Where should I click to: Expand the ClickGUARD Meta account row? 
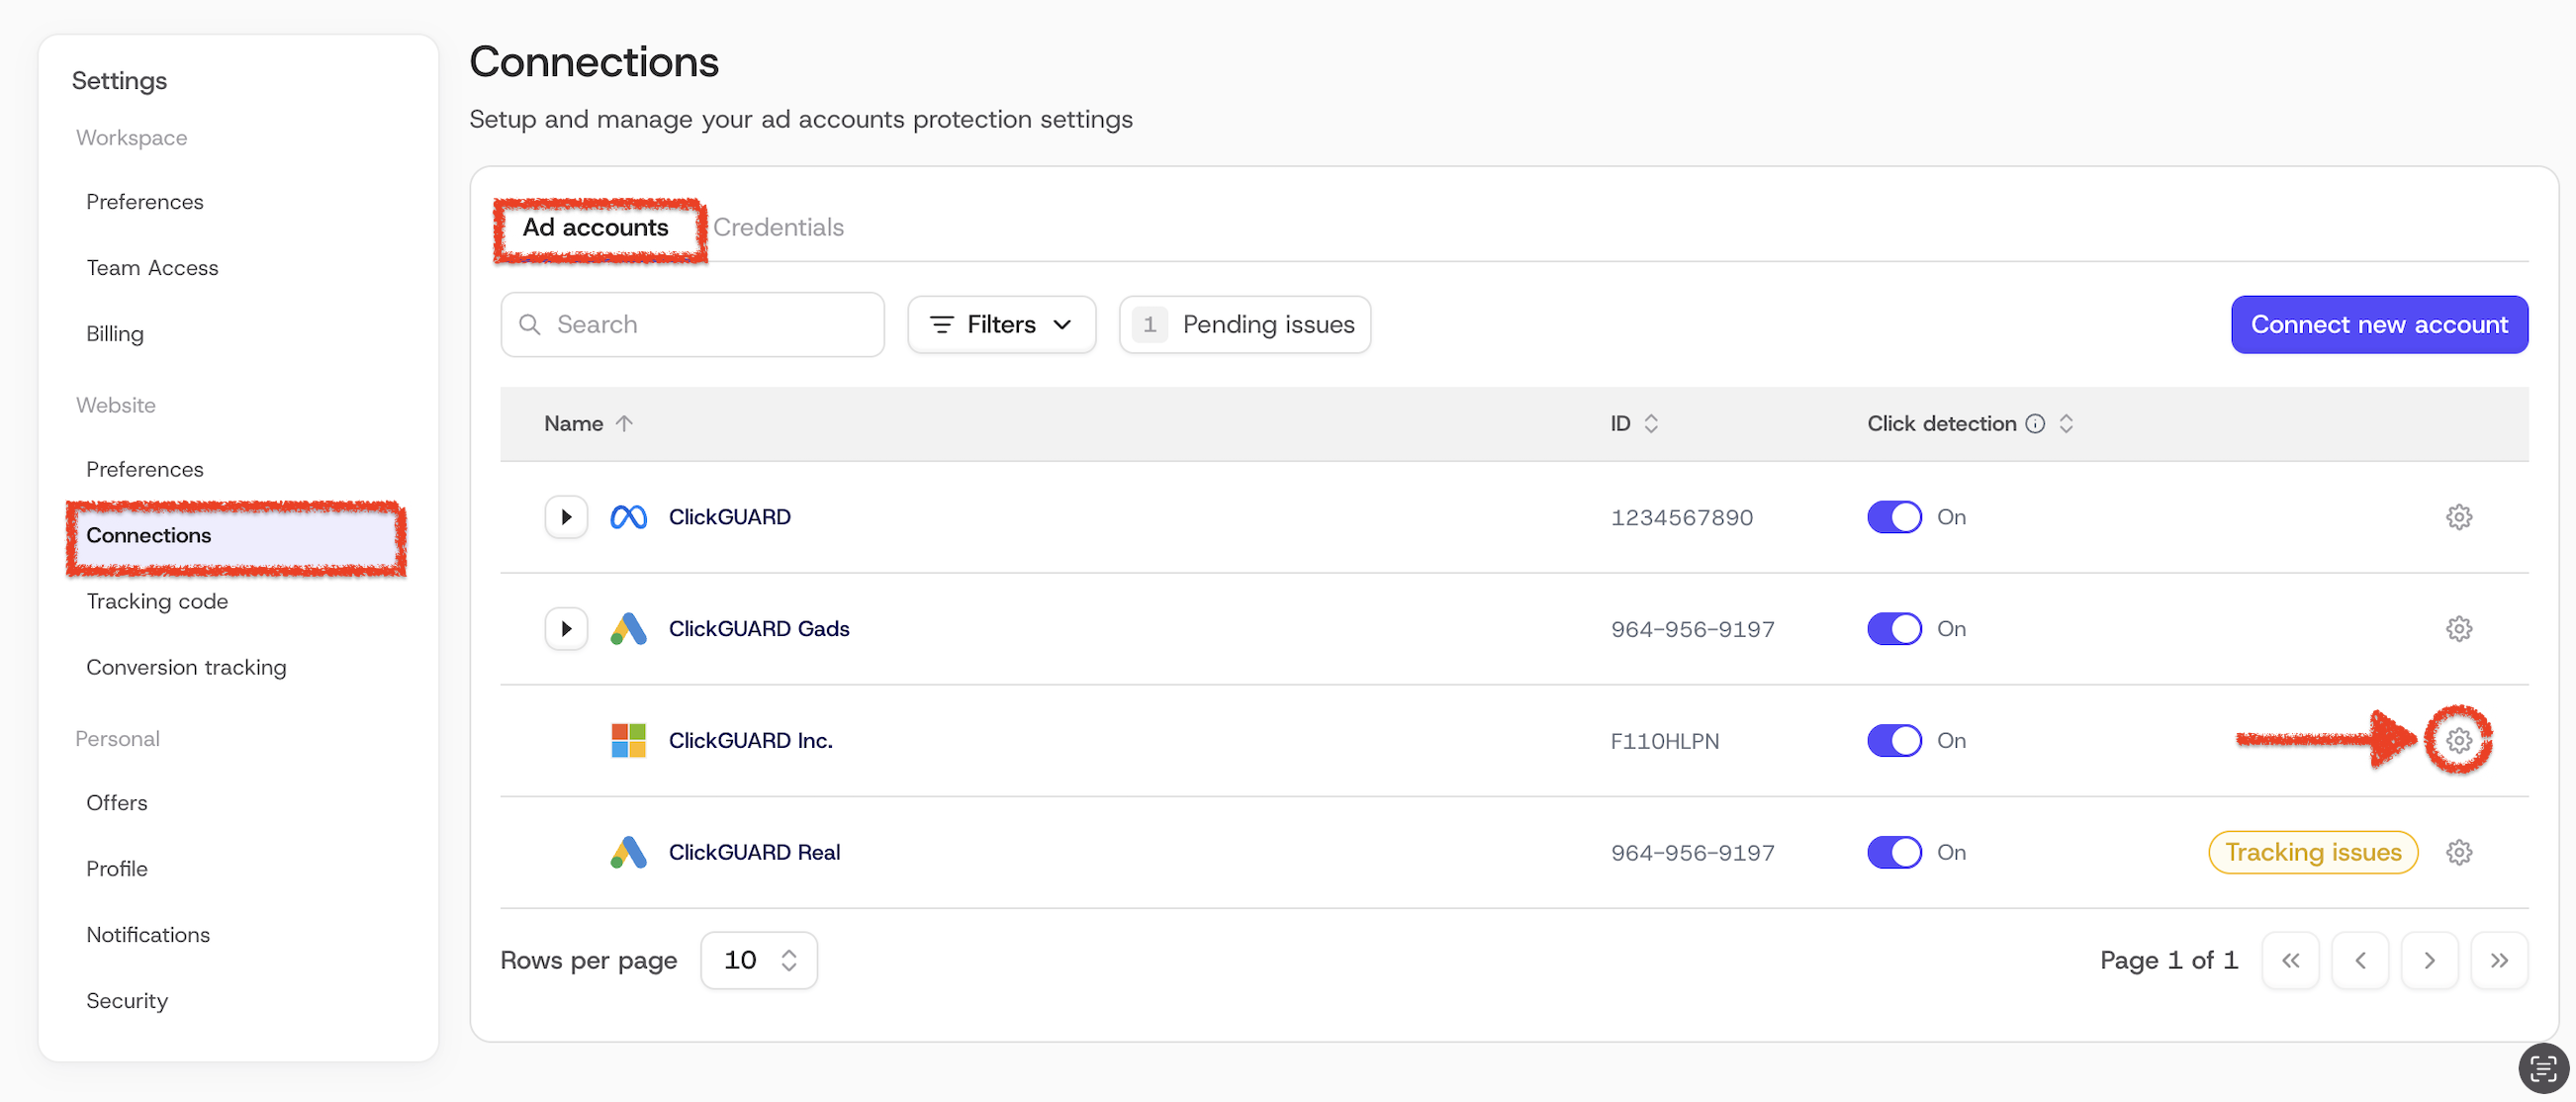point(566,517)
